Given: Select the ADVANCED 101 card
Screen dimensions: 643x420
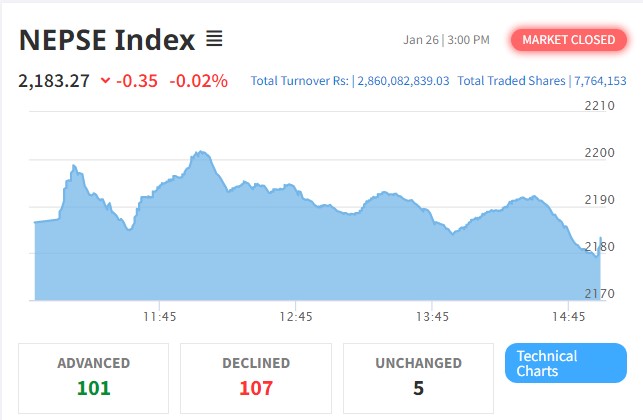Looking at the screenshot, I should pos(94,377).
